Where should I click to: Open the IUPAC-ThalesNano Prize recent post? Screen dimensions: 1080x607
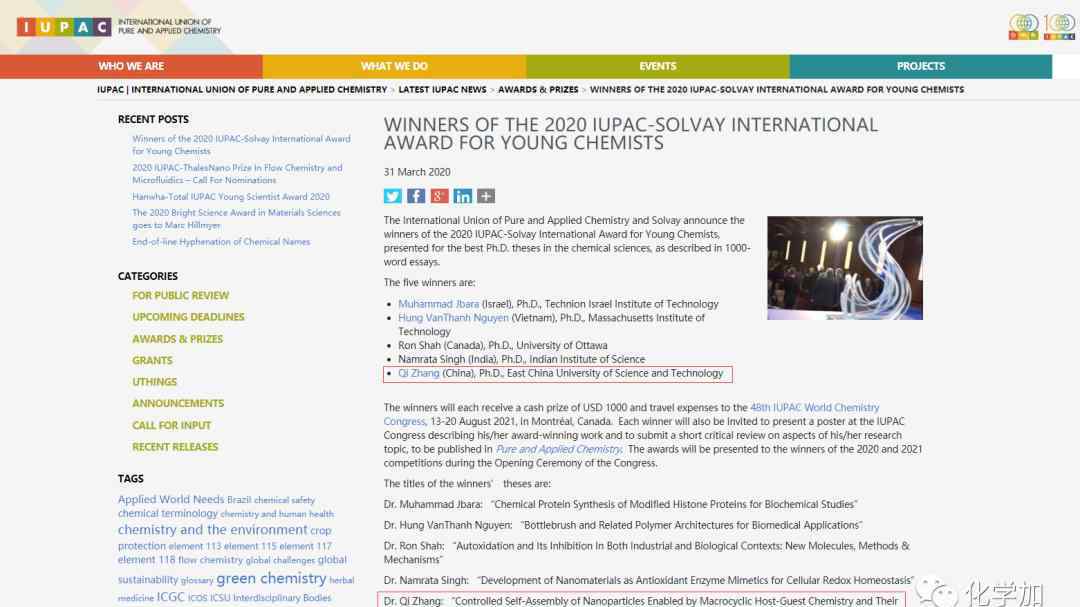pos(237,174)
